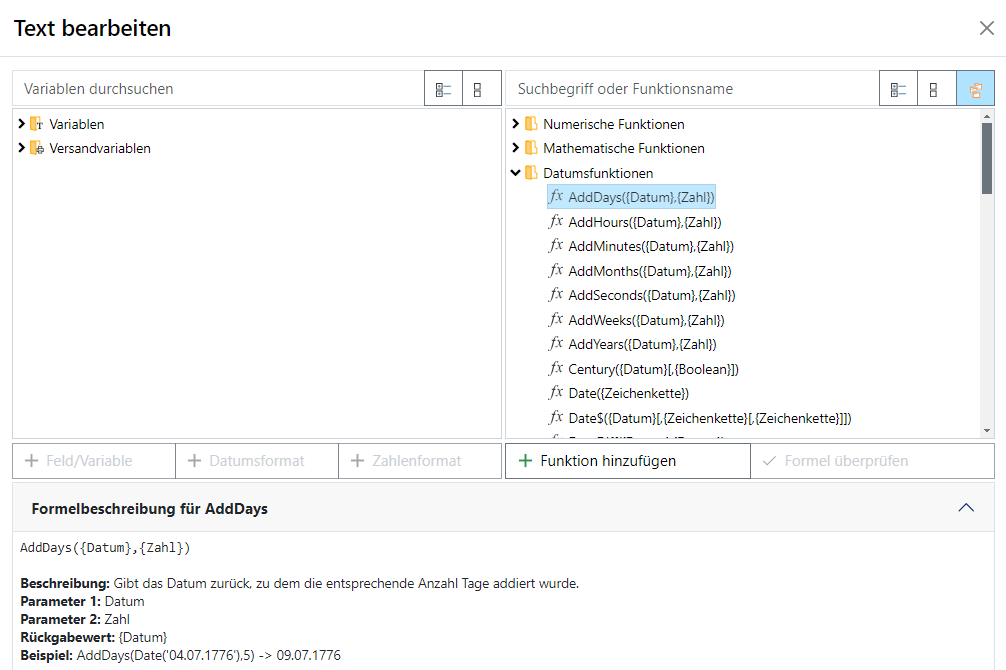Collapse all nodes in the variables tree
1006x670 pixels.
pyautogui.click(x=481, y=89)
